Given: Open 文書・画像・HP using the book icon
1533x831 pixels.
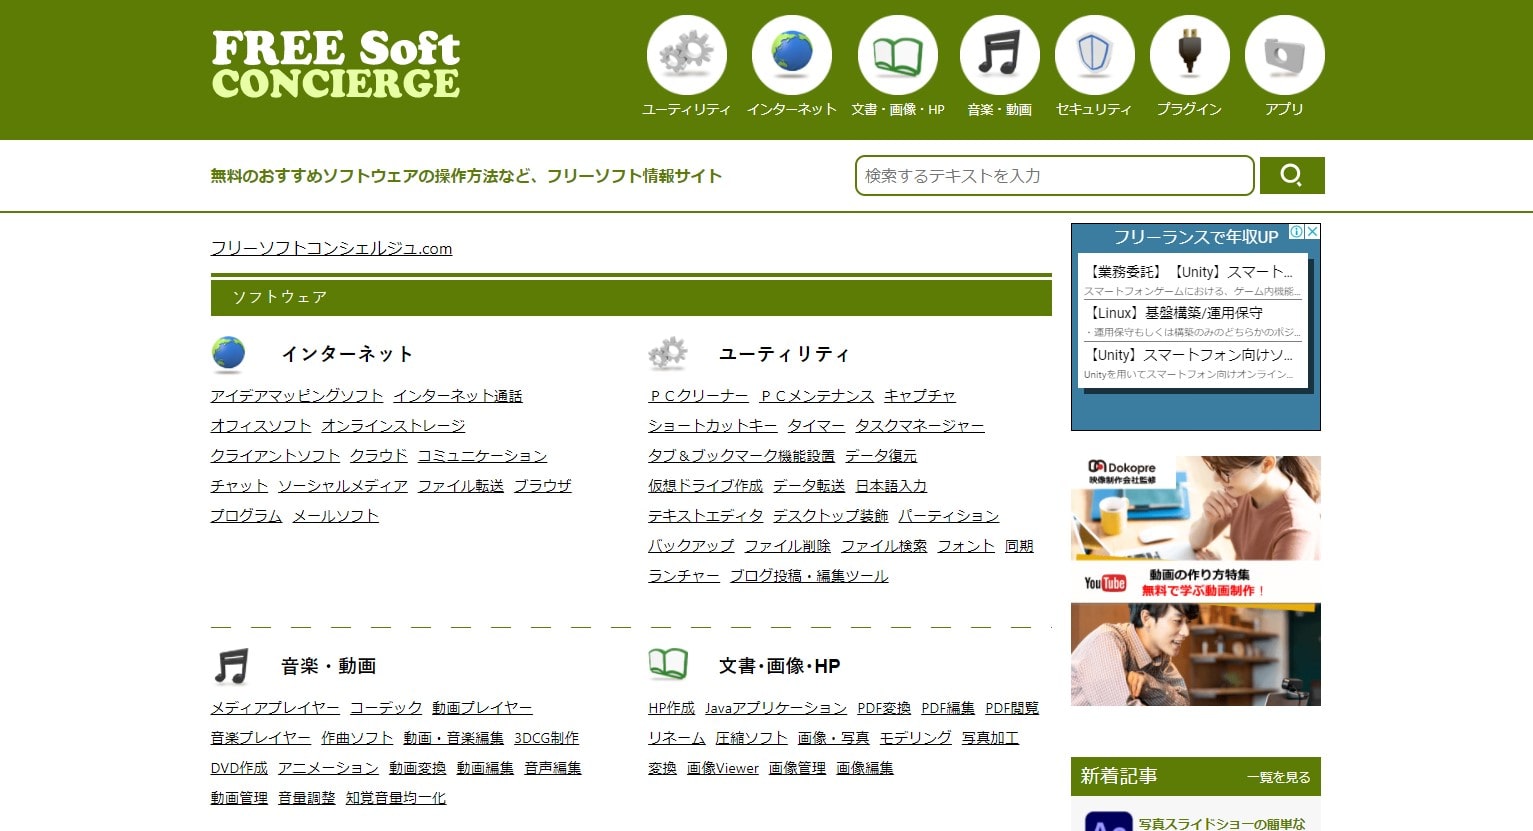Looking at the screenshot, I should pos(897,55).
